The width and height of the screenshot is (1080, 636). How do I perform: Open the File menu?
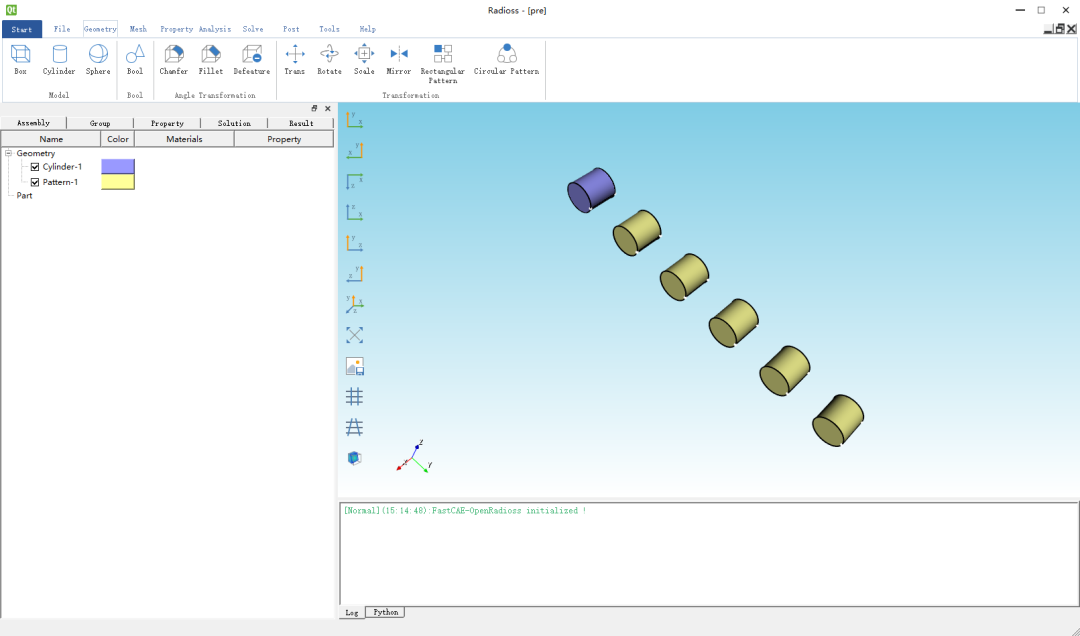62,29
